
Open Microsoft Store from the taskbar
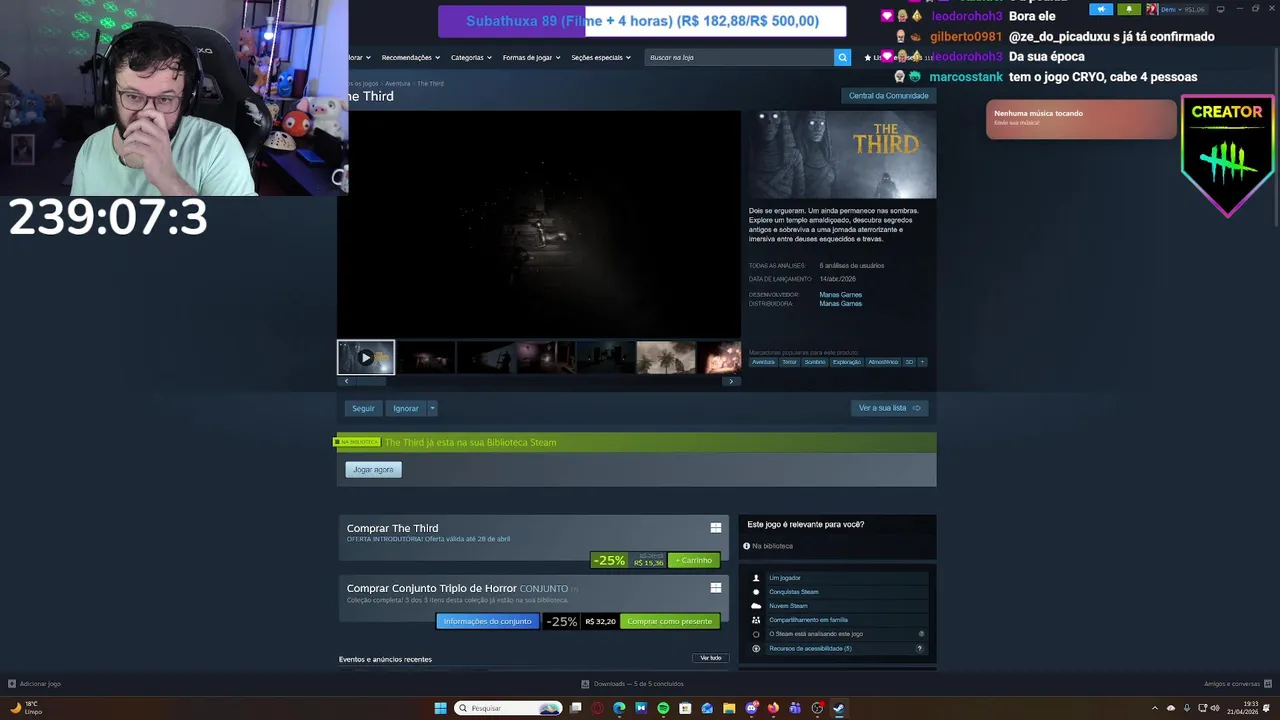click(x=685, y=708)
